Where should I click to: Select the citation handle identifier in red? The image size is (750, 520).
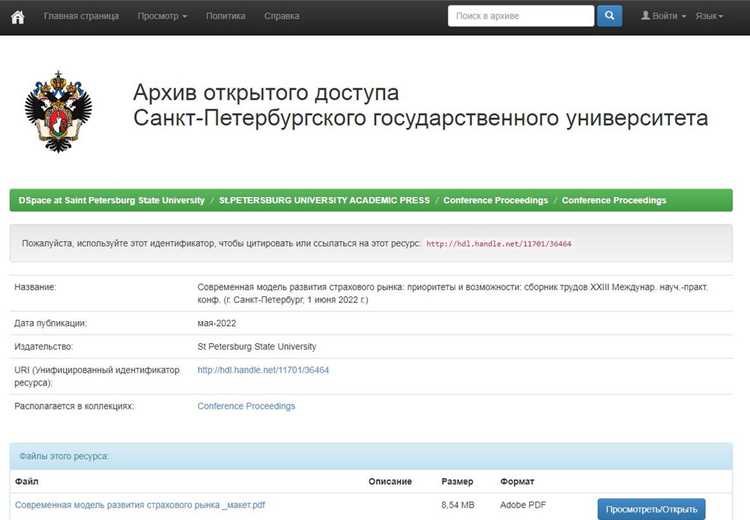pos(498,243)
